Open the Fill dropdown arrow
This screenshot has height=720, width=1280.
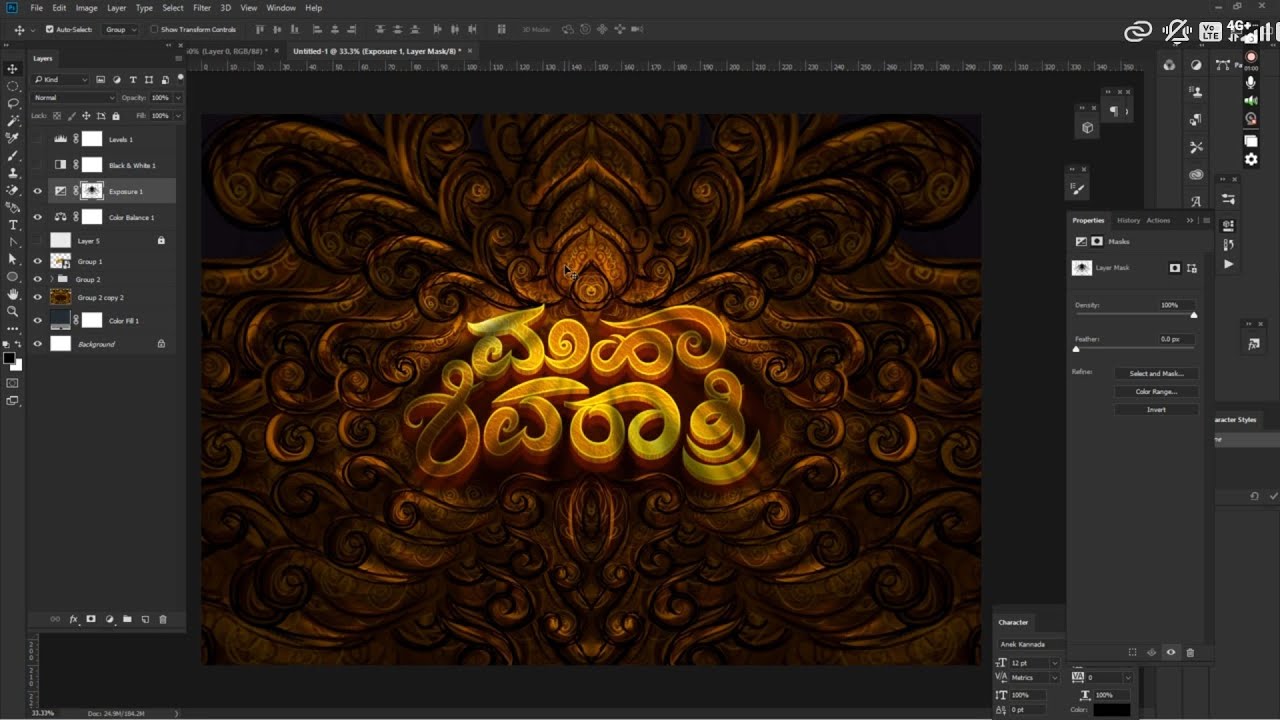click(178, 116)
